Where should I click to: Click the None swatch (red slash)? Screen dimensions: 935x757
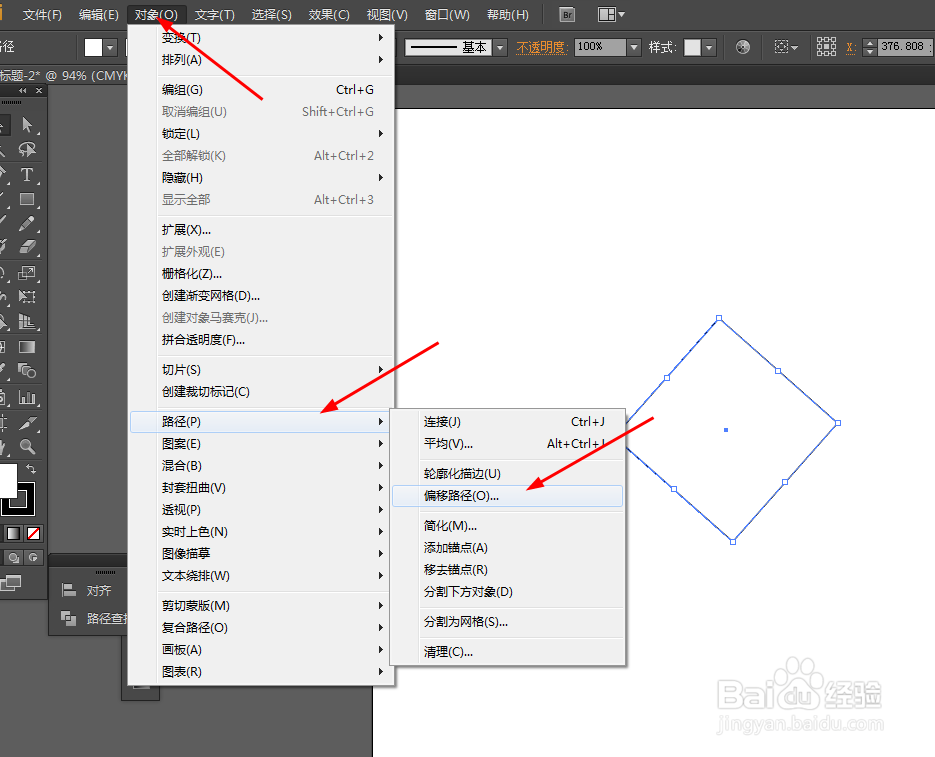point(34,533)
